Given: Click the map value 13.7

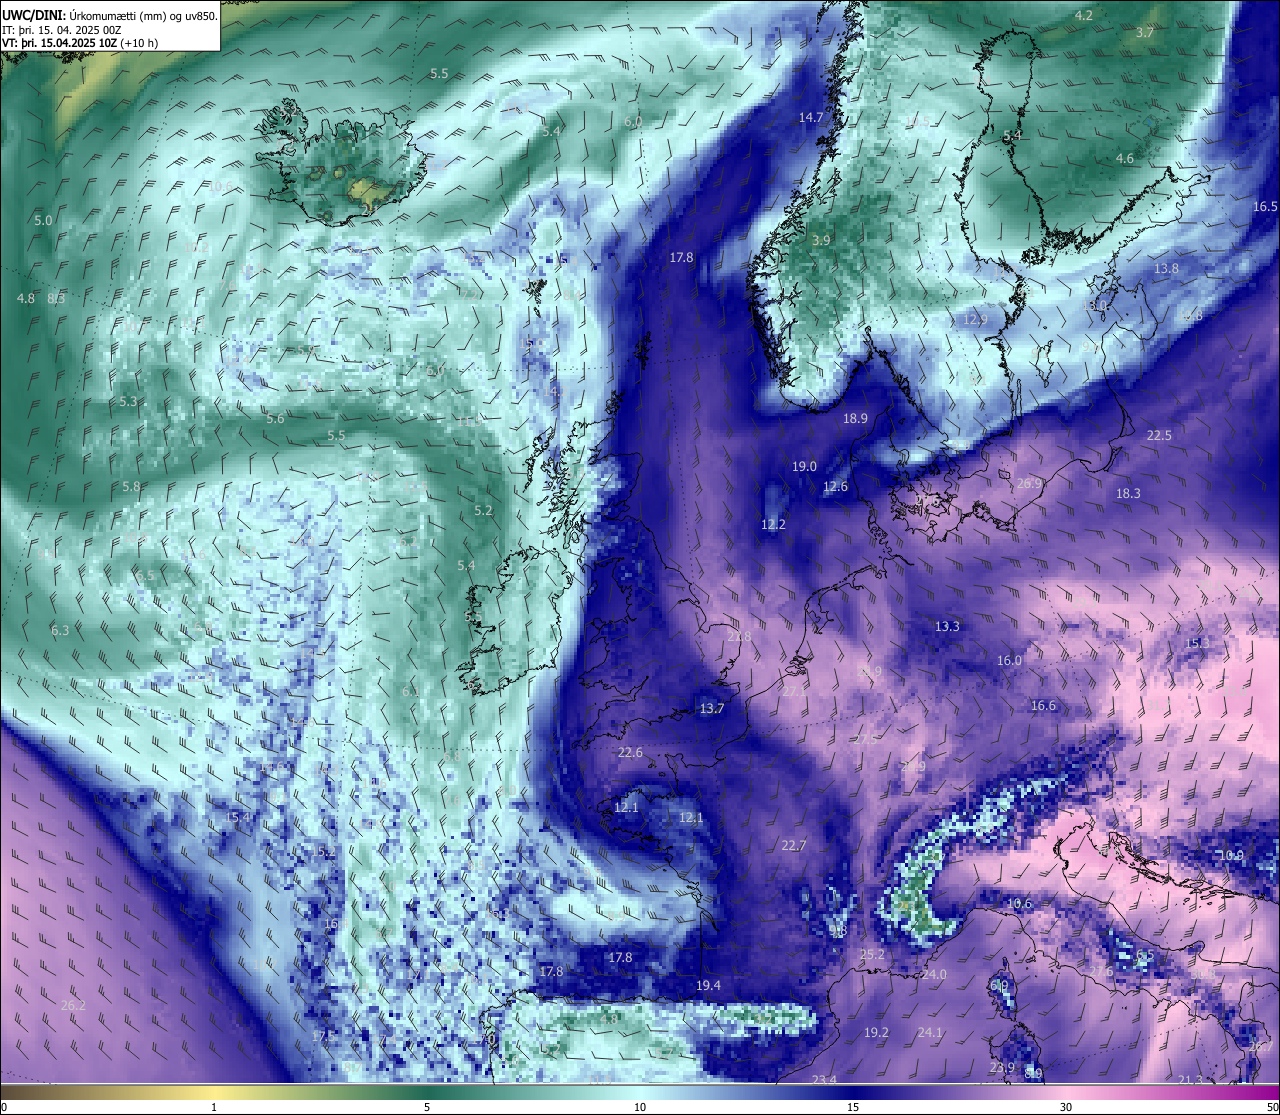Looking at the screenshot, I should (711, 708).
